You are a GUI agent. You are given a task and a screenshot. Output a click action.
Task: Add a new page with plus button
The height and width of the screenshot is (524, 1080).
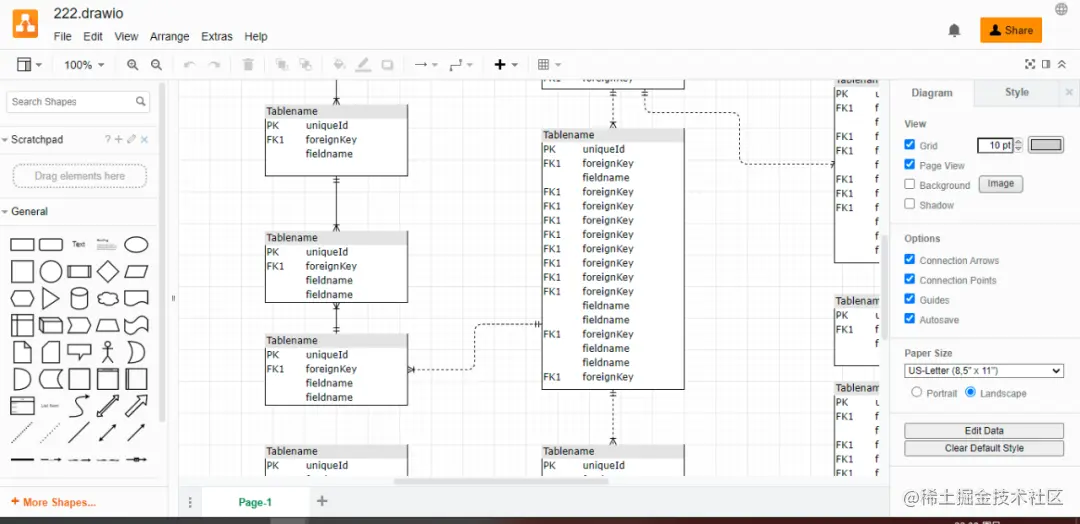pos(322,501)
